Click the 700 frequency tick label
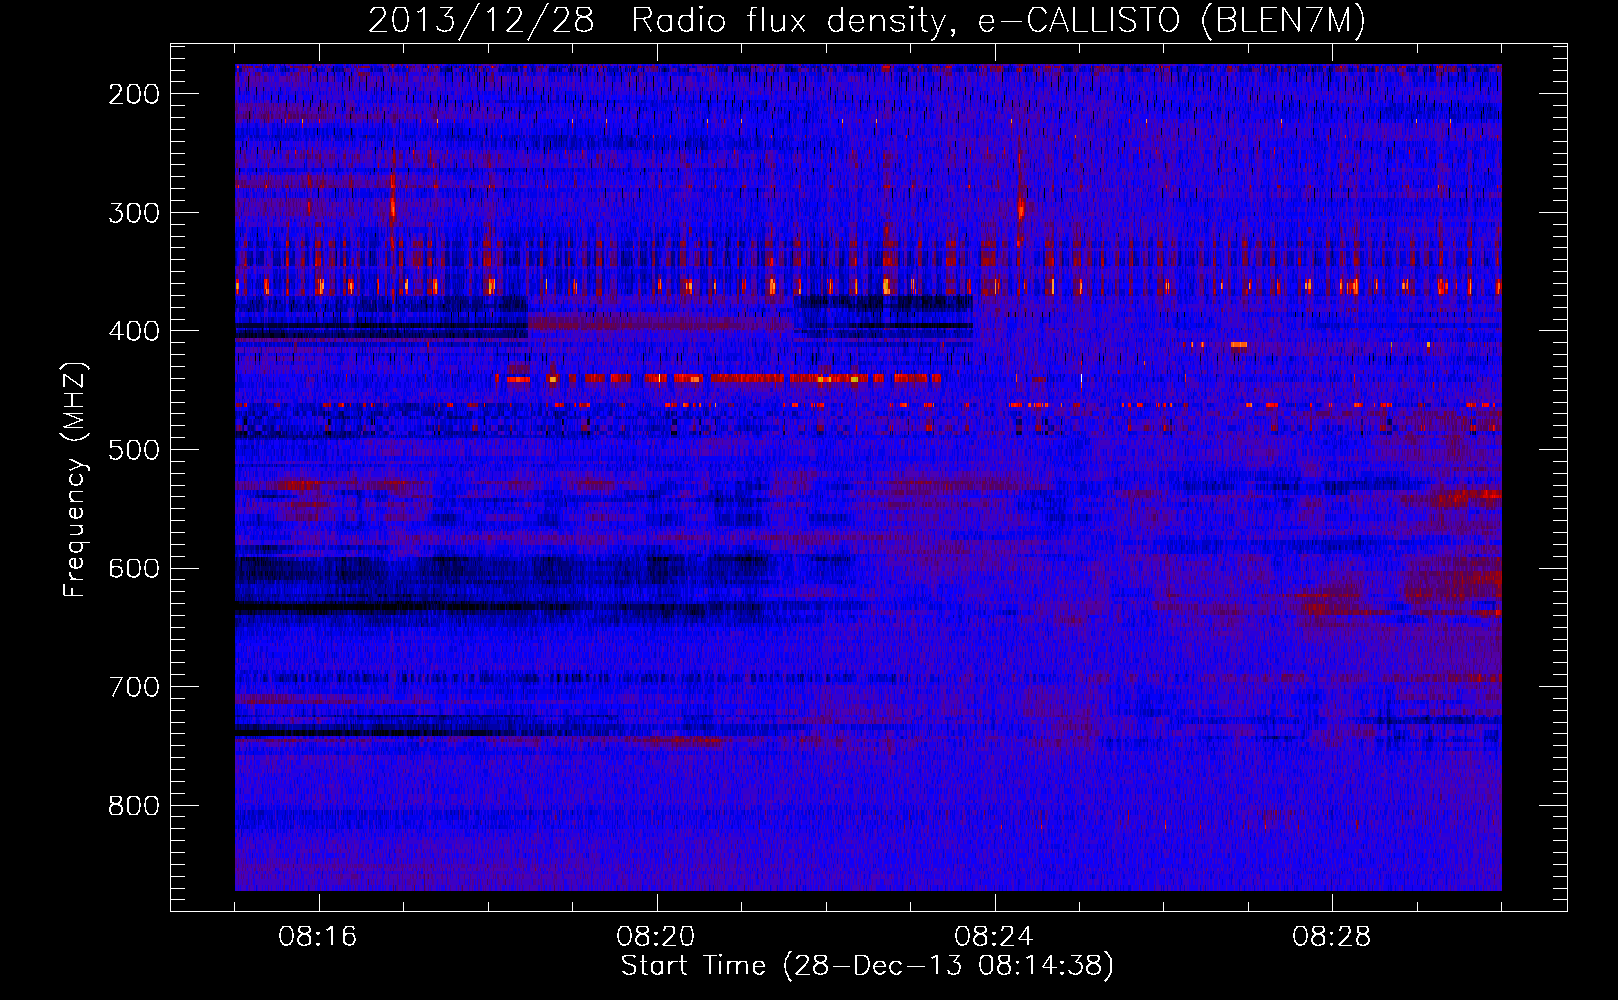The image size is (1618, 1000). (x=133, y=687)
